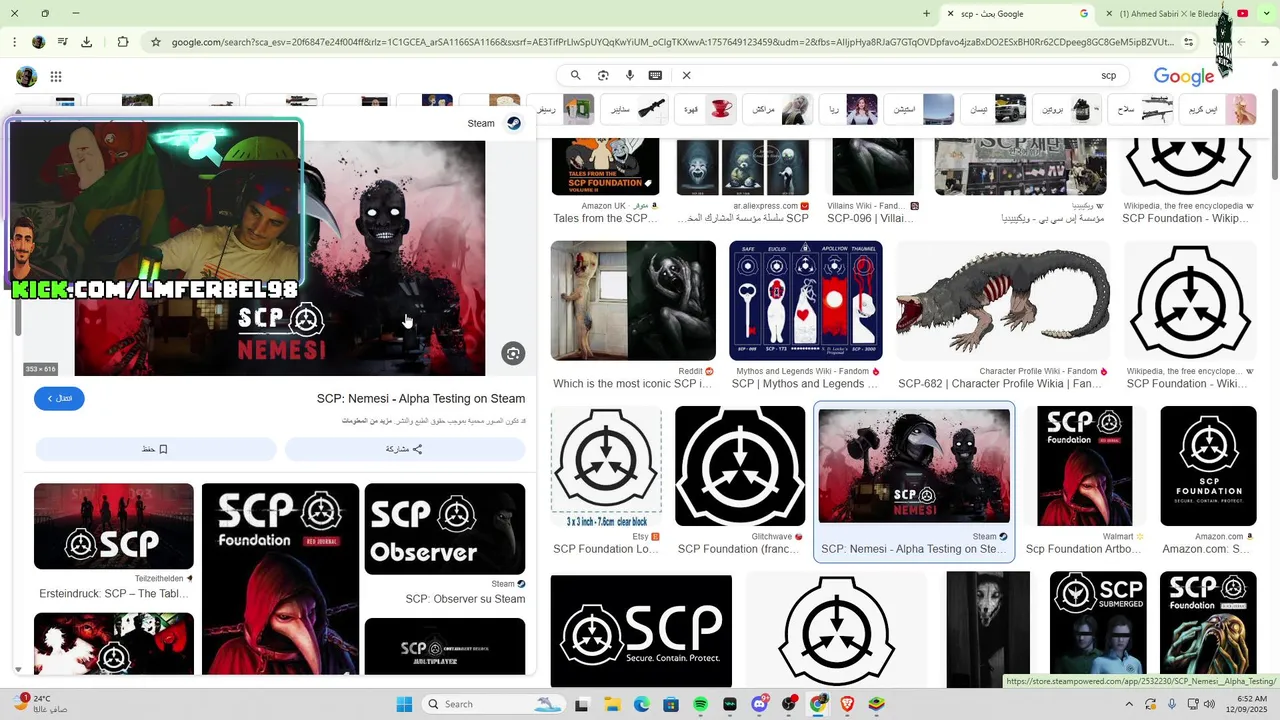View site information icon in address bar

pos(1188,42)
